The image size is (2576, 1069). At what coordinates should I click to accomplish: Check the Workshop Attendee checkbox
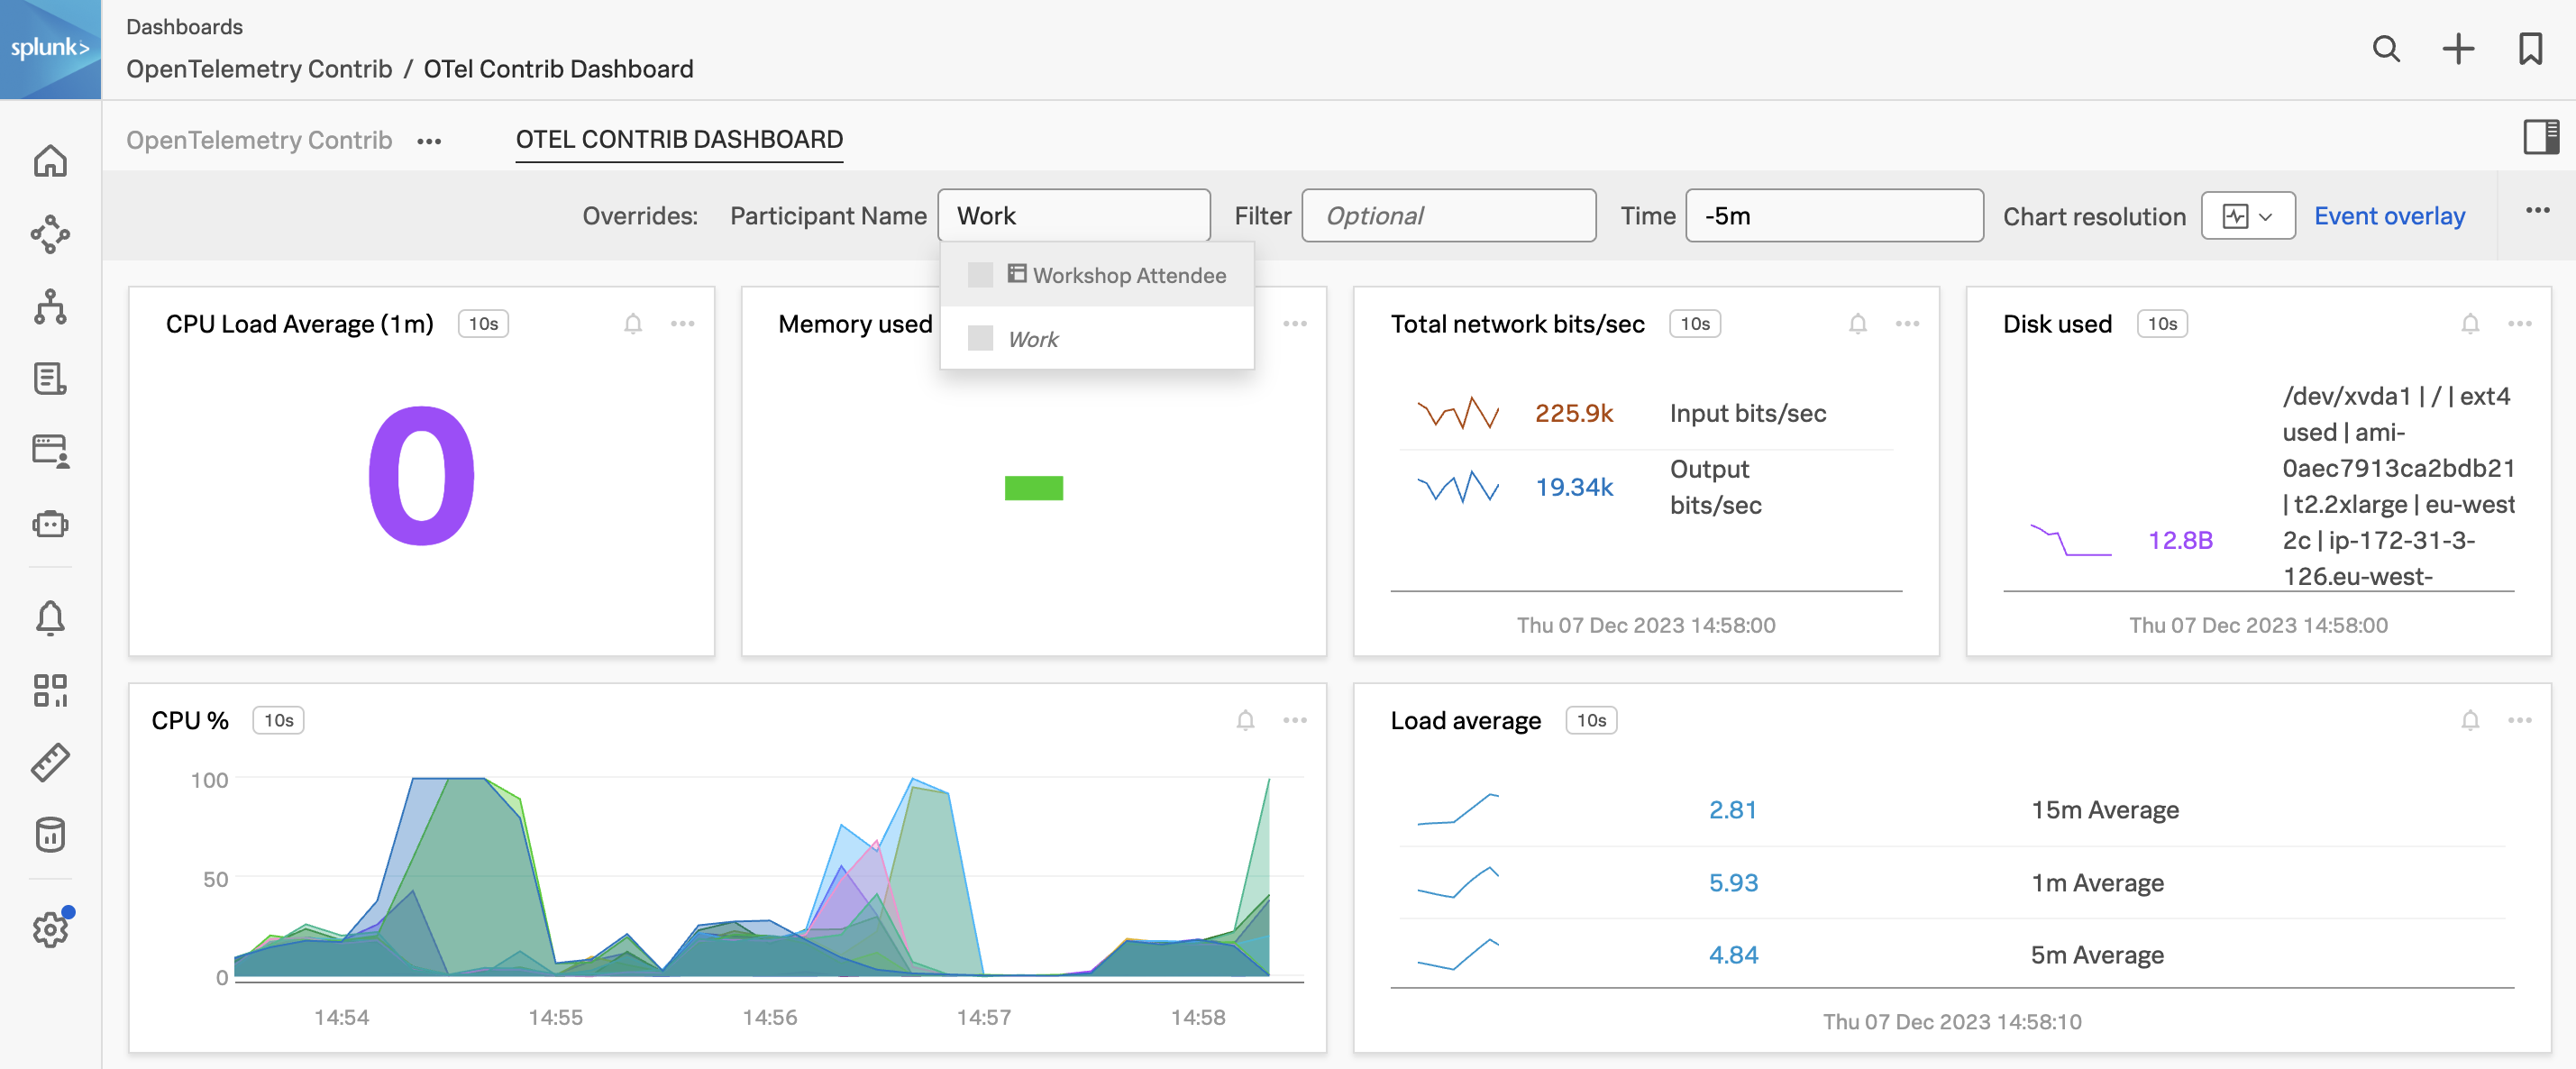(980, 275)
